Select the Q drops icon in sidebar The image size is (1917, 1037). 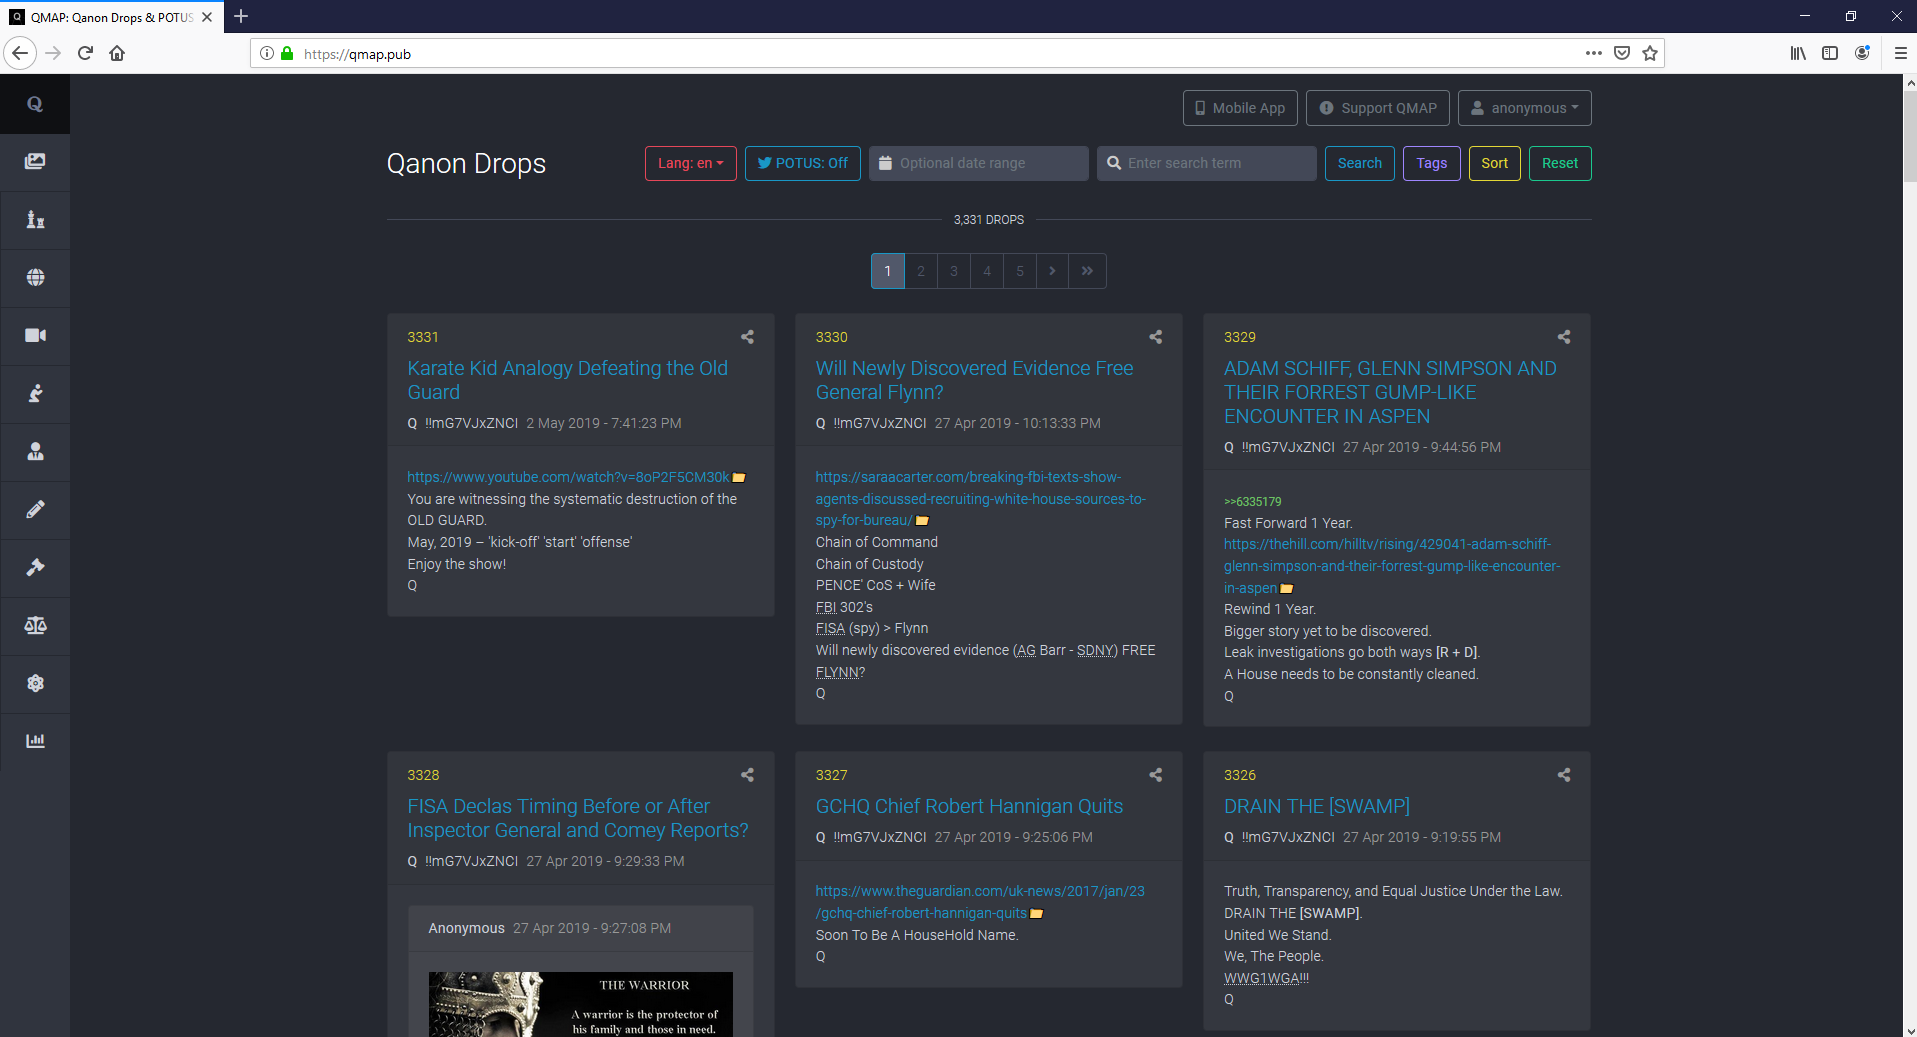(x=35, y=104)
